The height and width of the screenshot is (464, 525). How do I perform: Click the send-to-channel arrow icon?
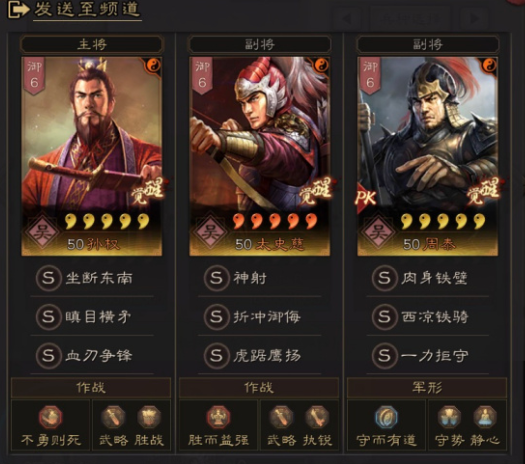click(18, 9)
